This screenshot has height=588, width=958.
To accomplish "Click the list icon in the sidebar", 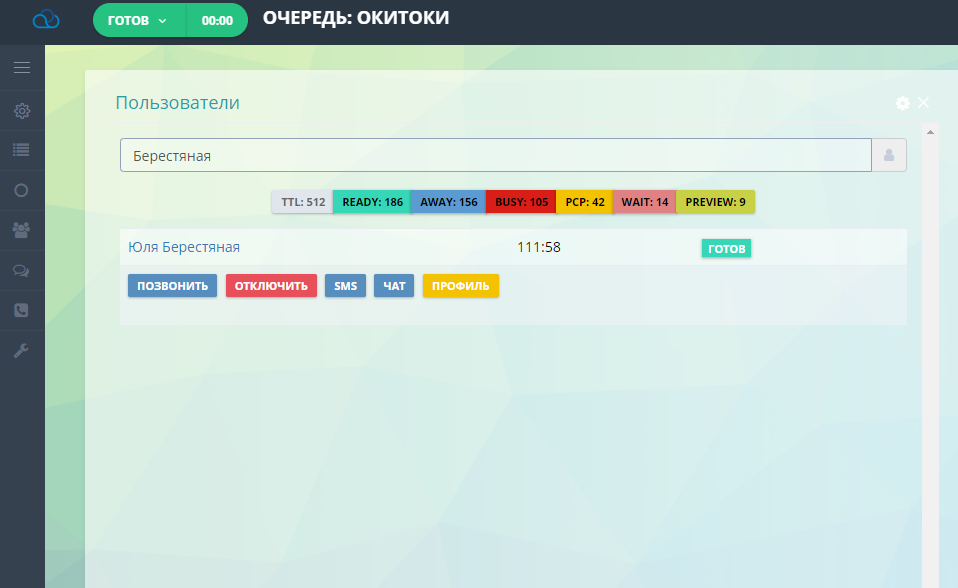I will click(22, 150).
